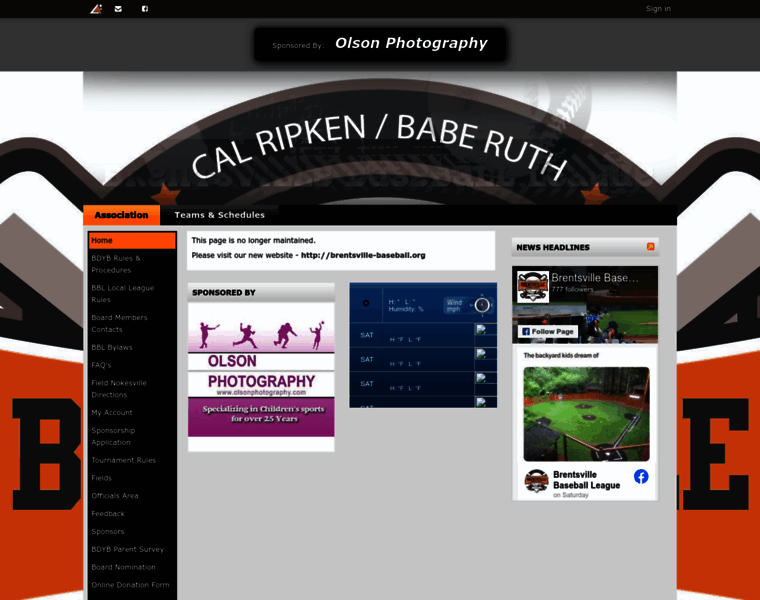The width and height of the screenshot is (760, 600).
Task: Open the email envelope icon in top bar
Action: point(118,9)
